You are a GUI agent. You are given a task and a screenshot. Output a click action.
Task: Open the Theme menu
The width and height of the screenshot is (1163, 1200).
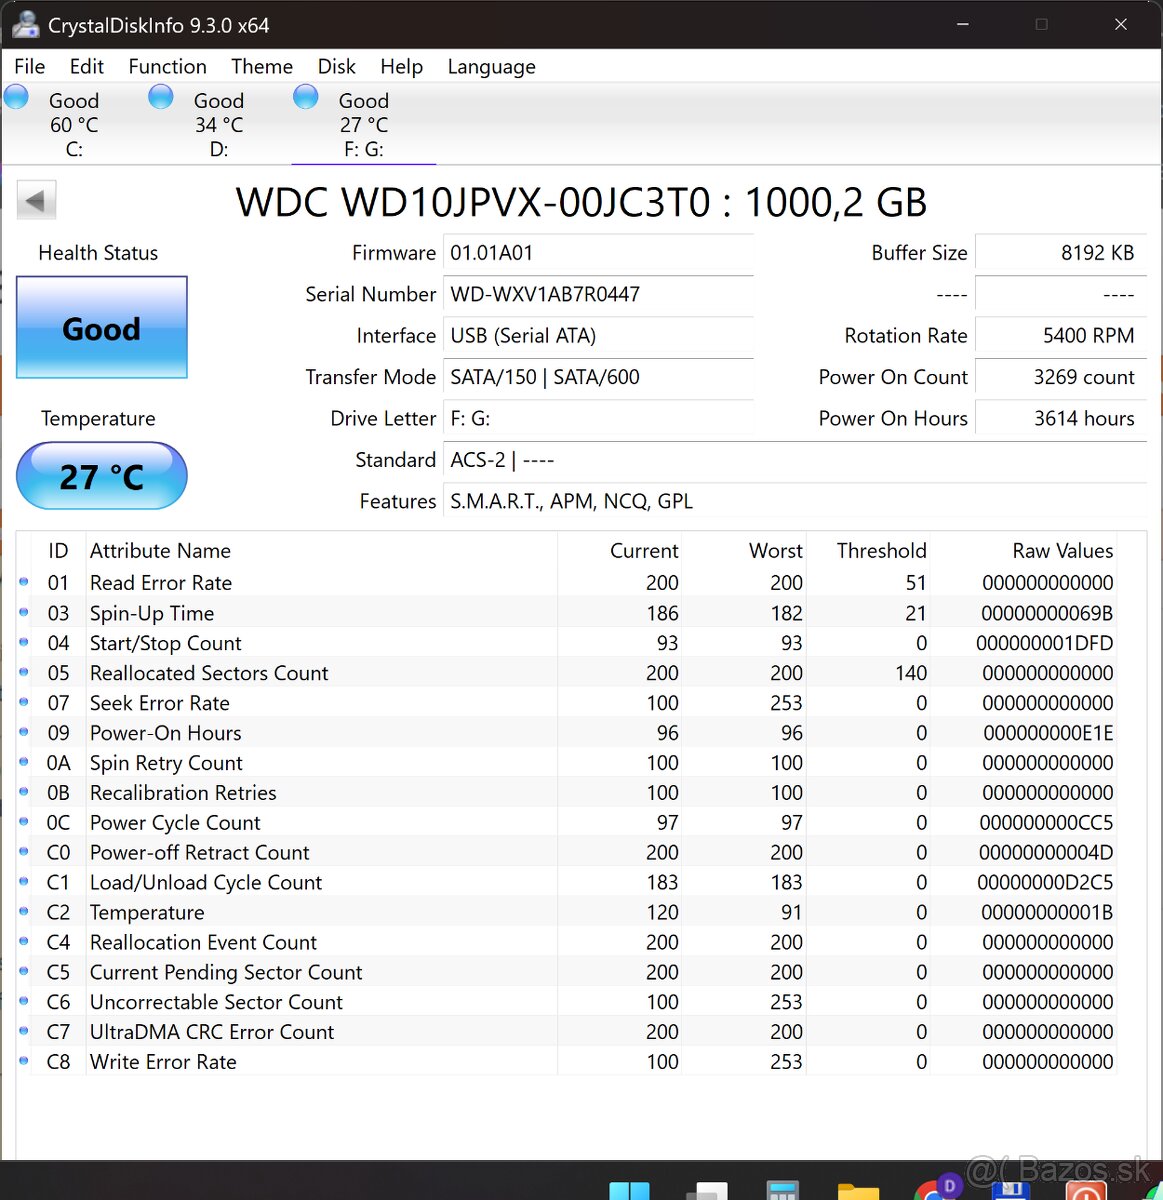(x=262, y=66)
